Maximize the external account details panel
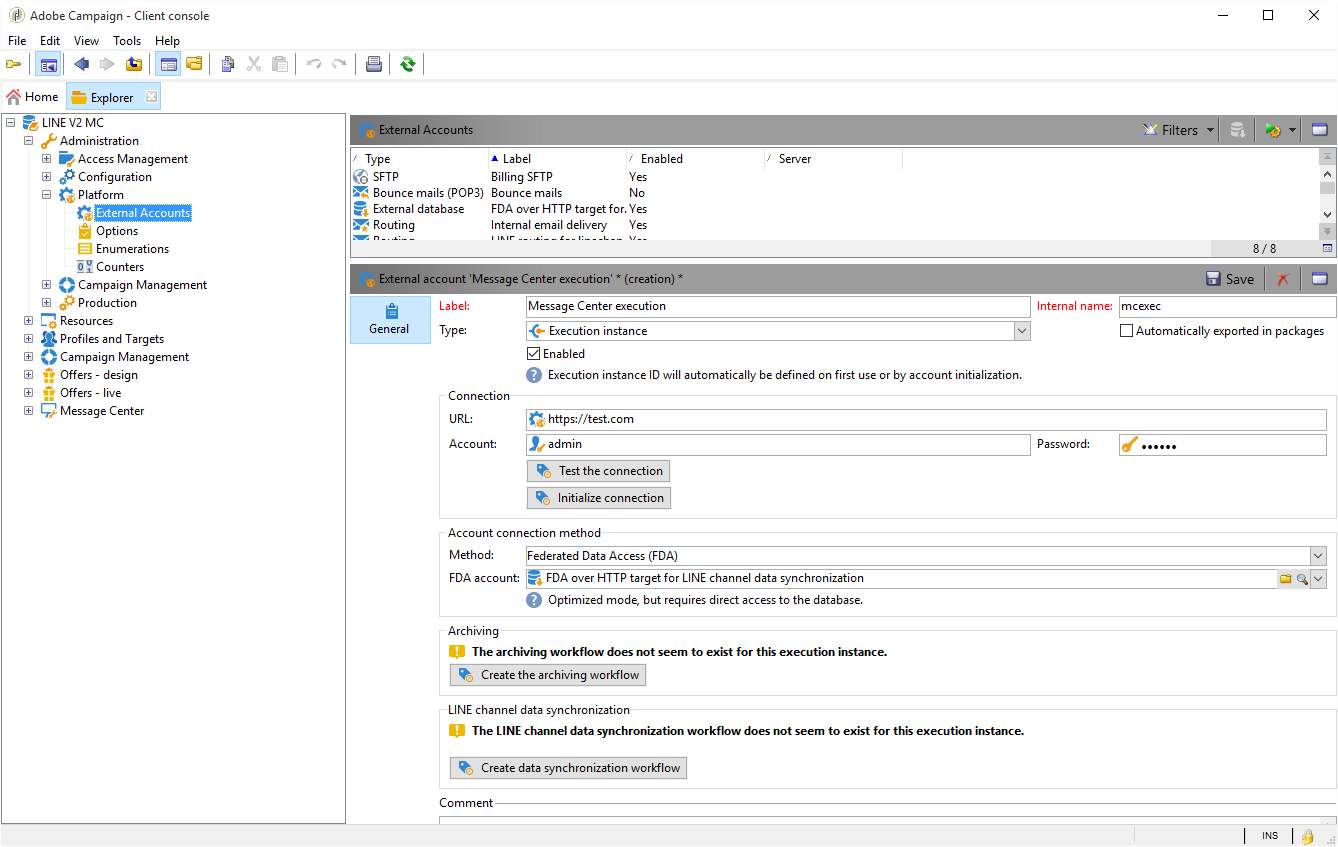This screenshot has height=847, width=1338. [x=1319, y=279]
